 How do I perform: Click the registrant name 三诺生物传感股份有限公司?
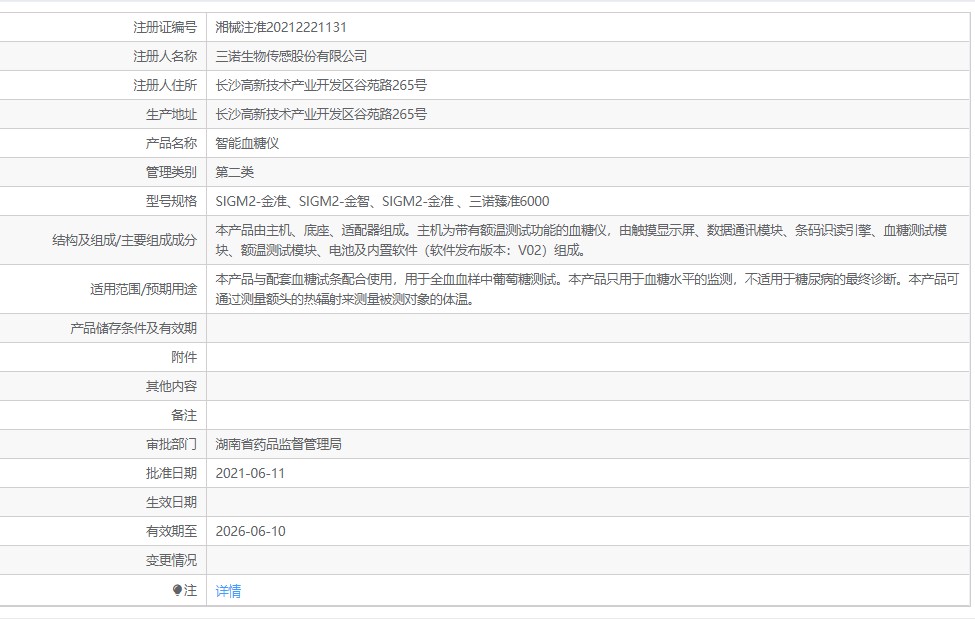[291, 57]
